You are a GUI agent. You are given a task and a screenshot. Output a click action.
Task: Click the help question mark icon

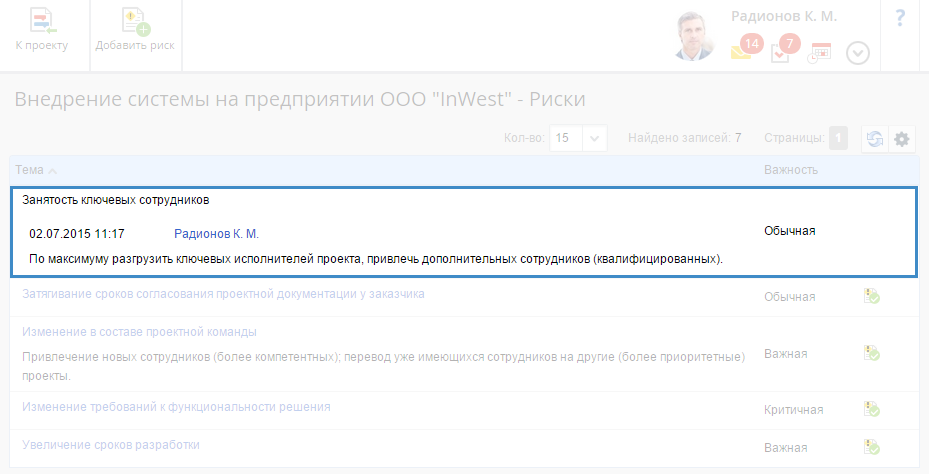click(900, 18)
